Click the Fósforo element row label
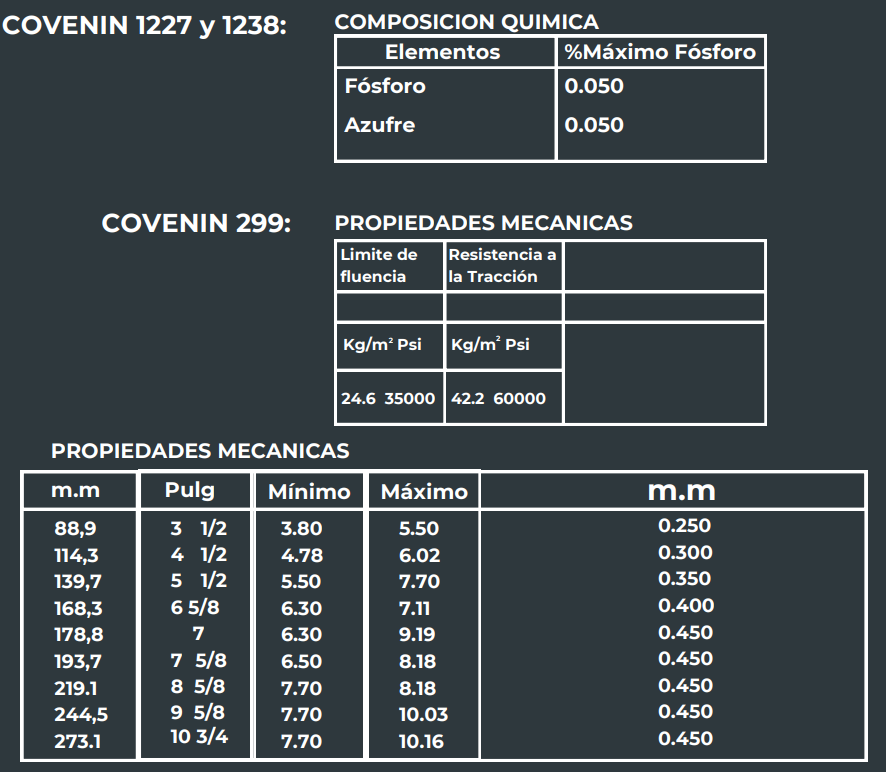The height and width of the screenshot is (772, 886). (x=385, y=86)
